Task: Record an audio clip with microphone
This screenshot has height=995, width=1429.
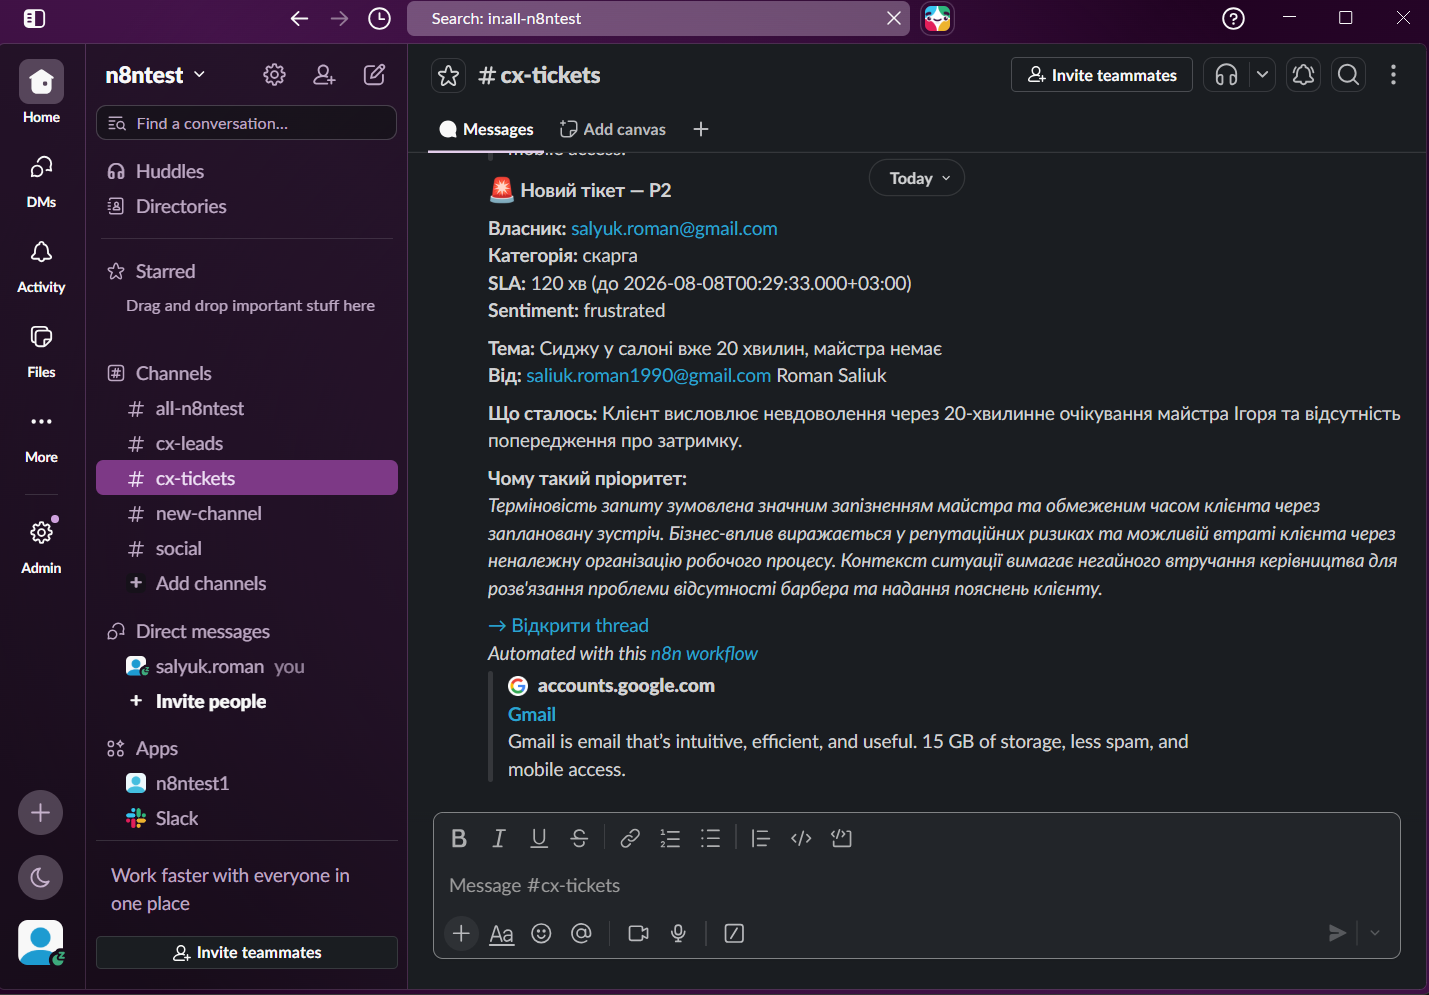Action: pyautogui.click(x=678, y=933)
